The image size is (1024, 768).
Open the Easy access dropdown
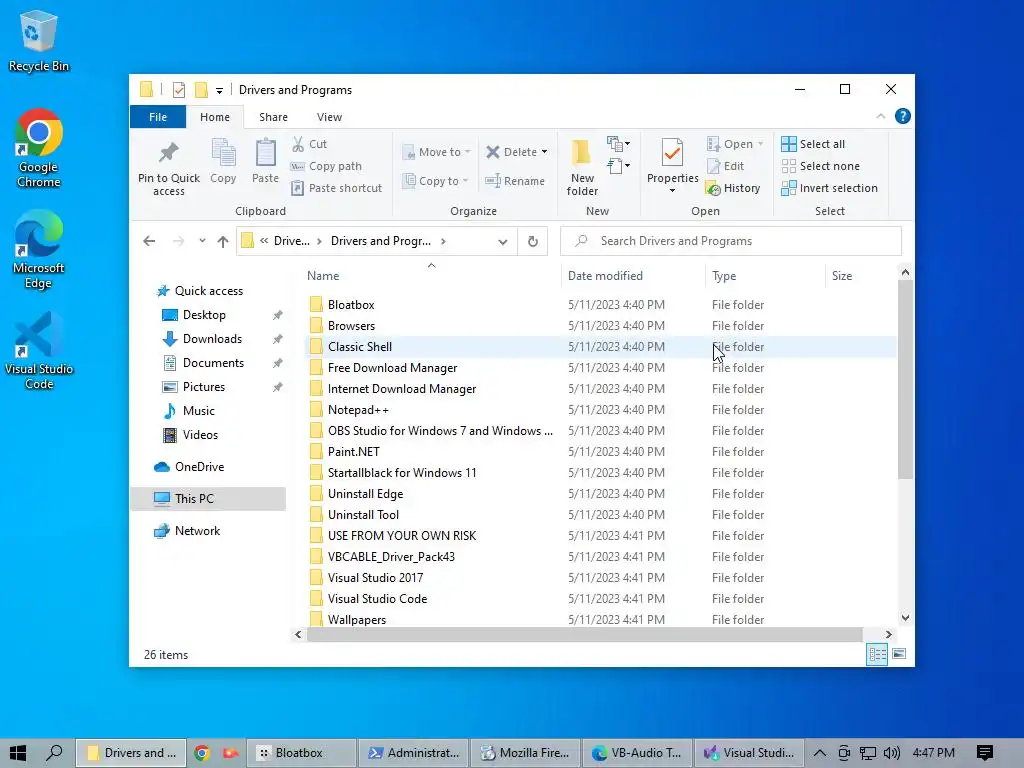(x=618, y=166)
